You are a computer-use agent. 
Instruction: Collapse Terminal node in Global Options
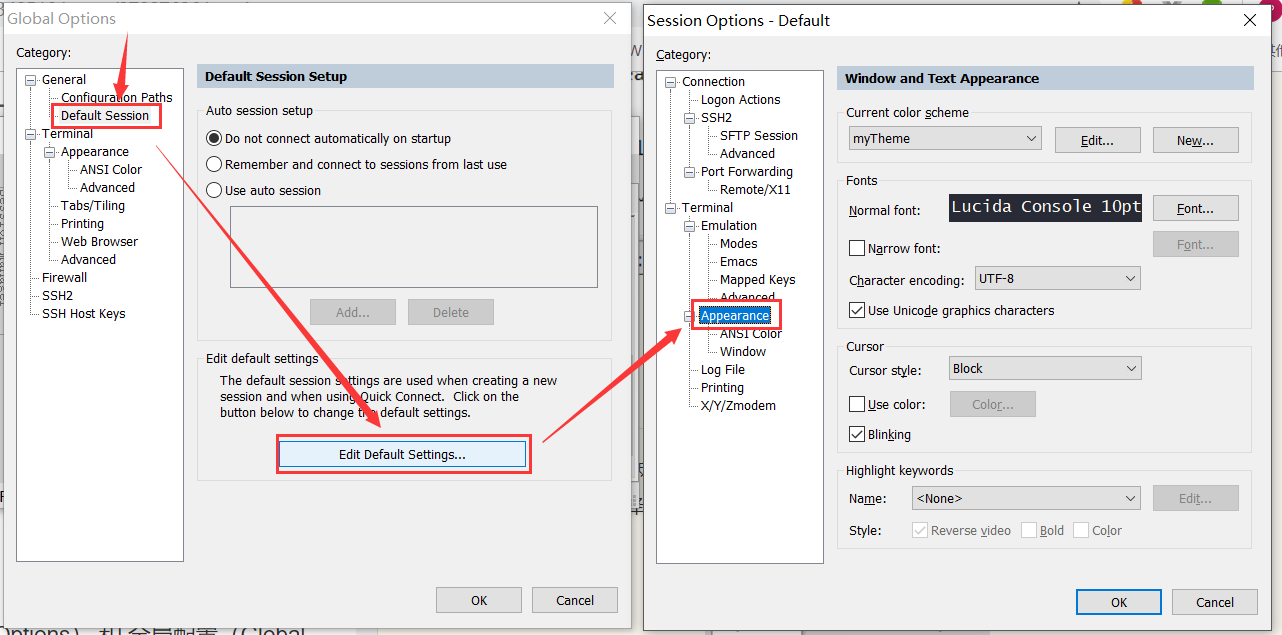tap(30, 134)
